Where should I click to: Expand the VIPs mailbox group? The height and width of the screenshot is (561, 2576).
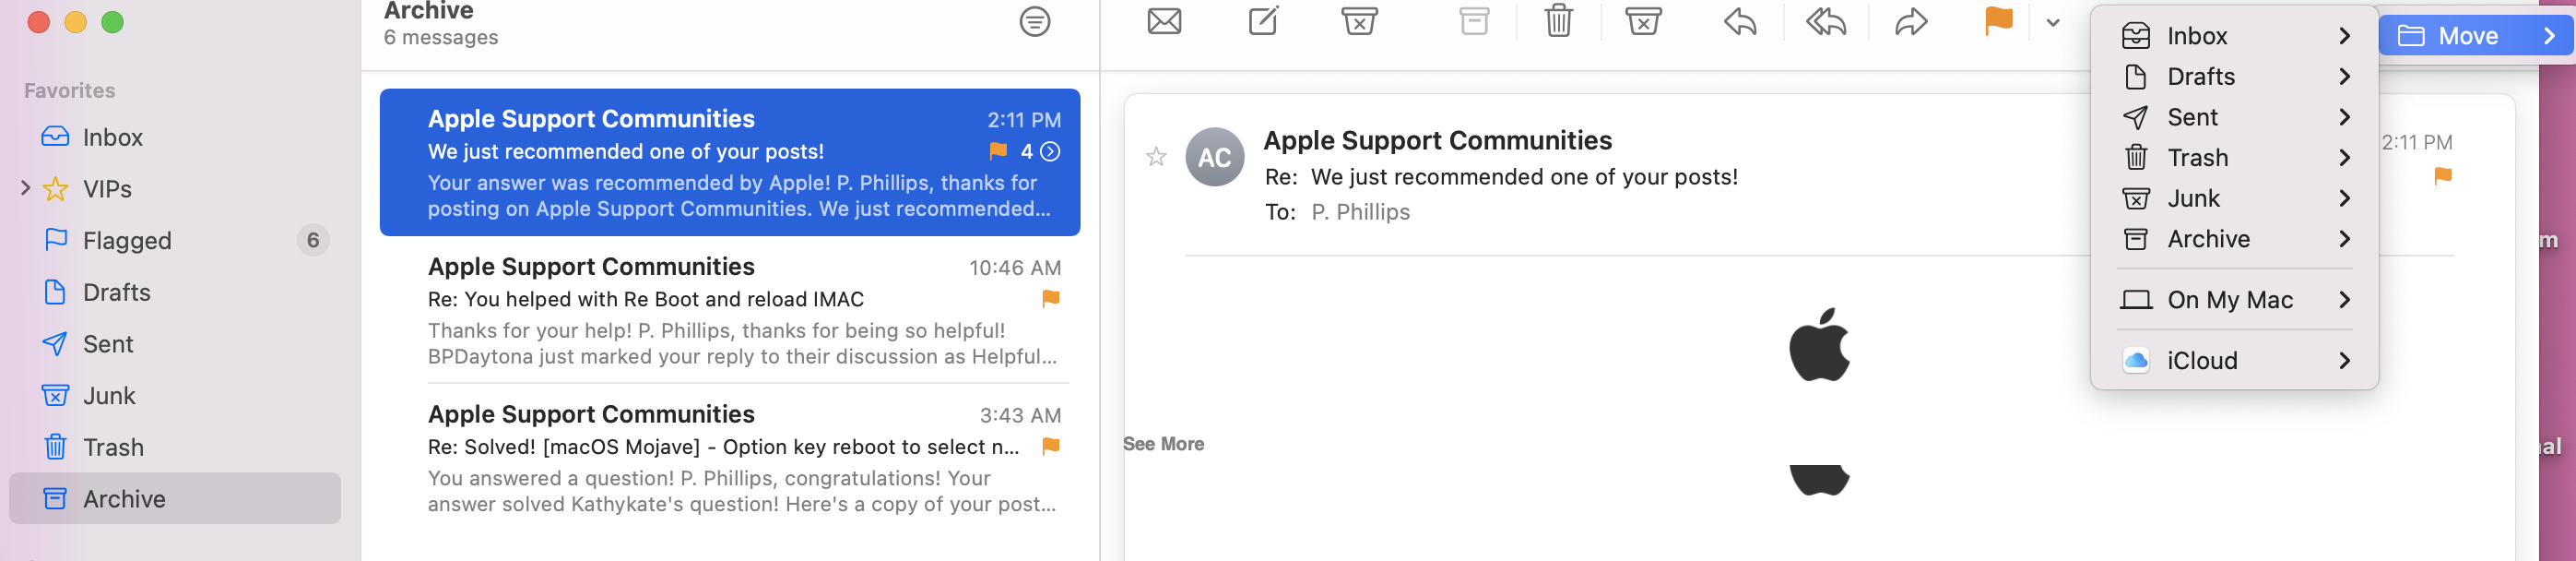click(26, 188)
